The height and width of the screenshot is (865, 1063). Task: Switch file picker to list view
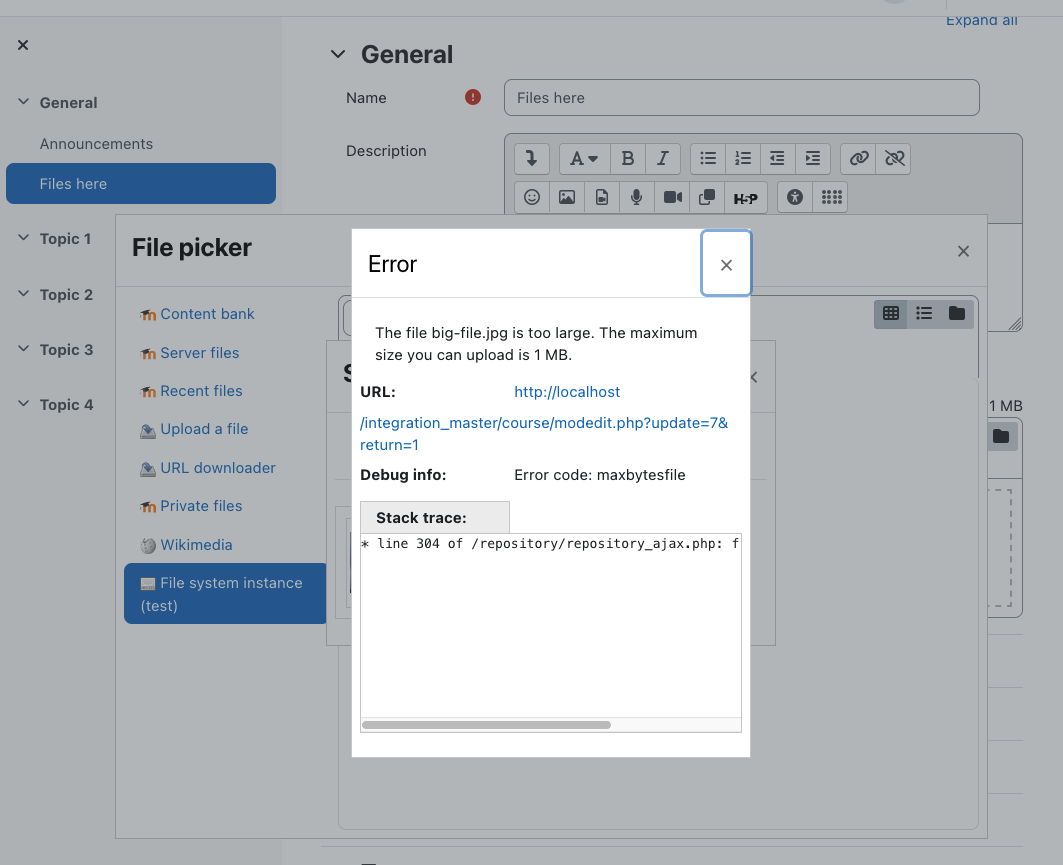pyautogui.click(x=924, y=313)
